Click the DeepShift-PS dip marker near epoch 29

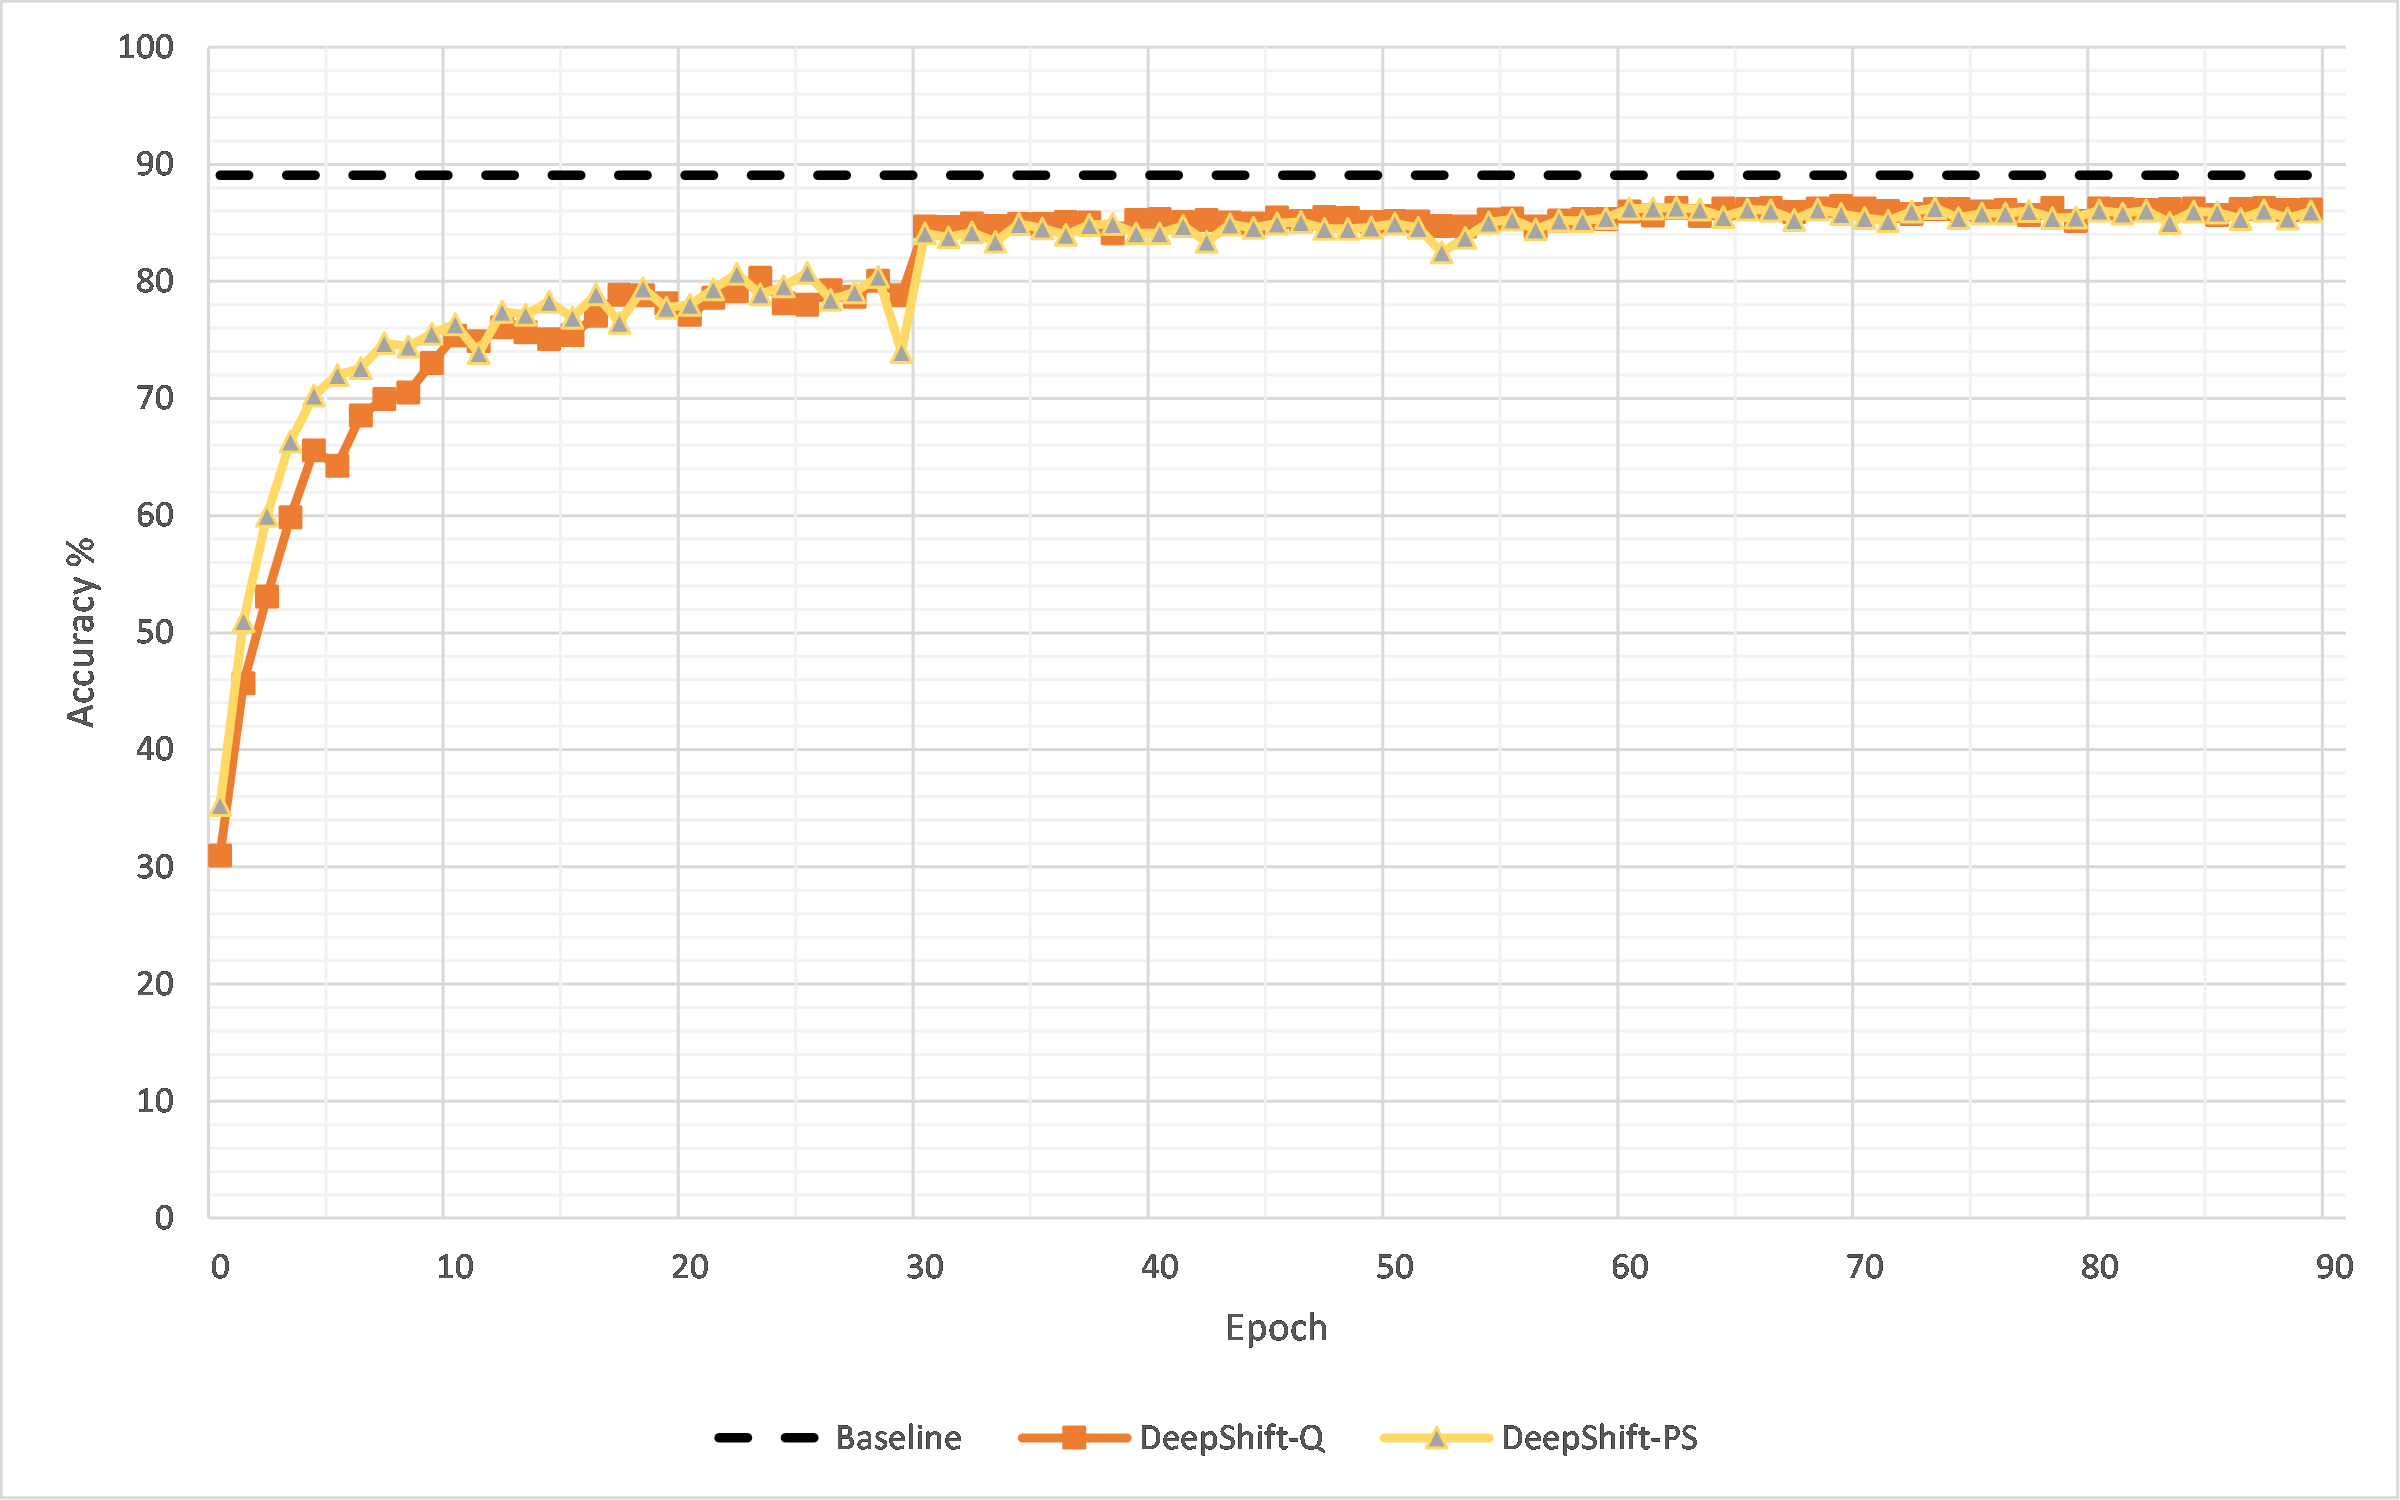[901, 353]
